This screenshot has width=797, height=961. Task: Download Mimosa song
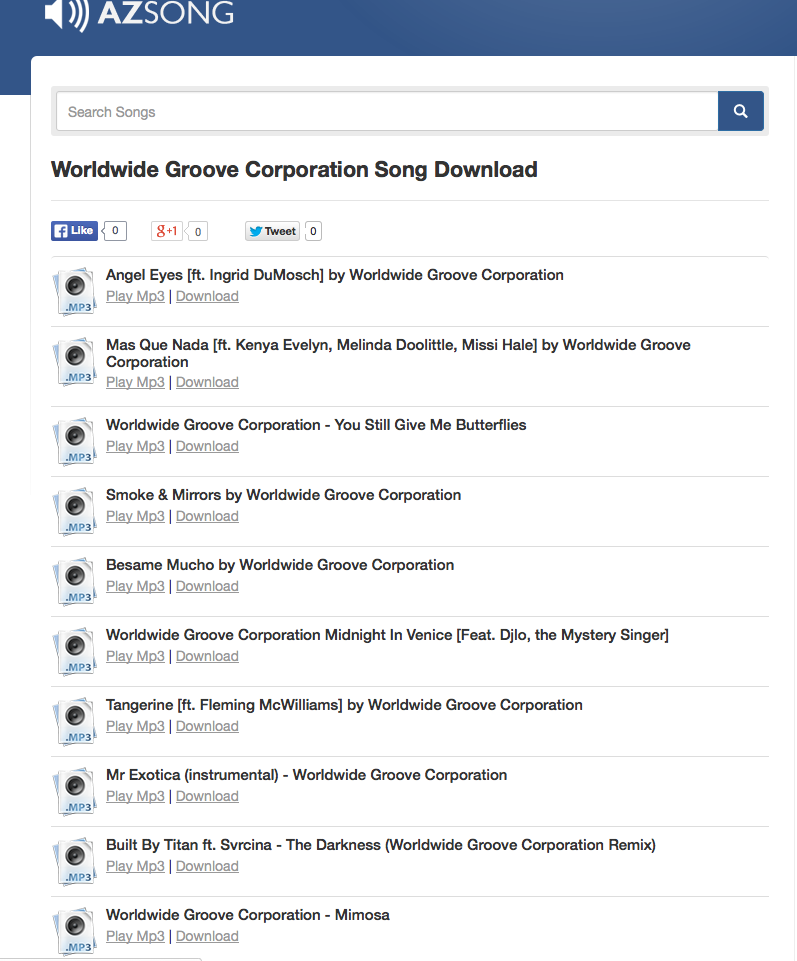[207, 936]
